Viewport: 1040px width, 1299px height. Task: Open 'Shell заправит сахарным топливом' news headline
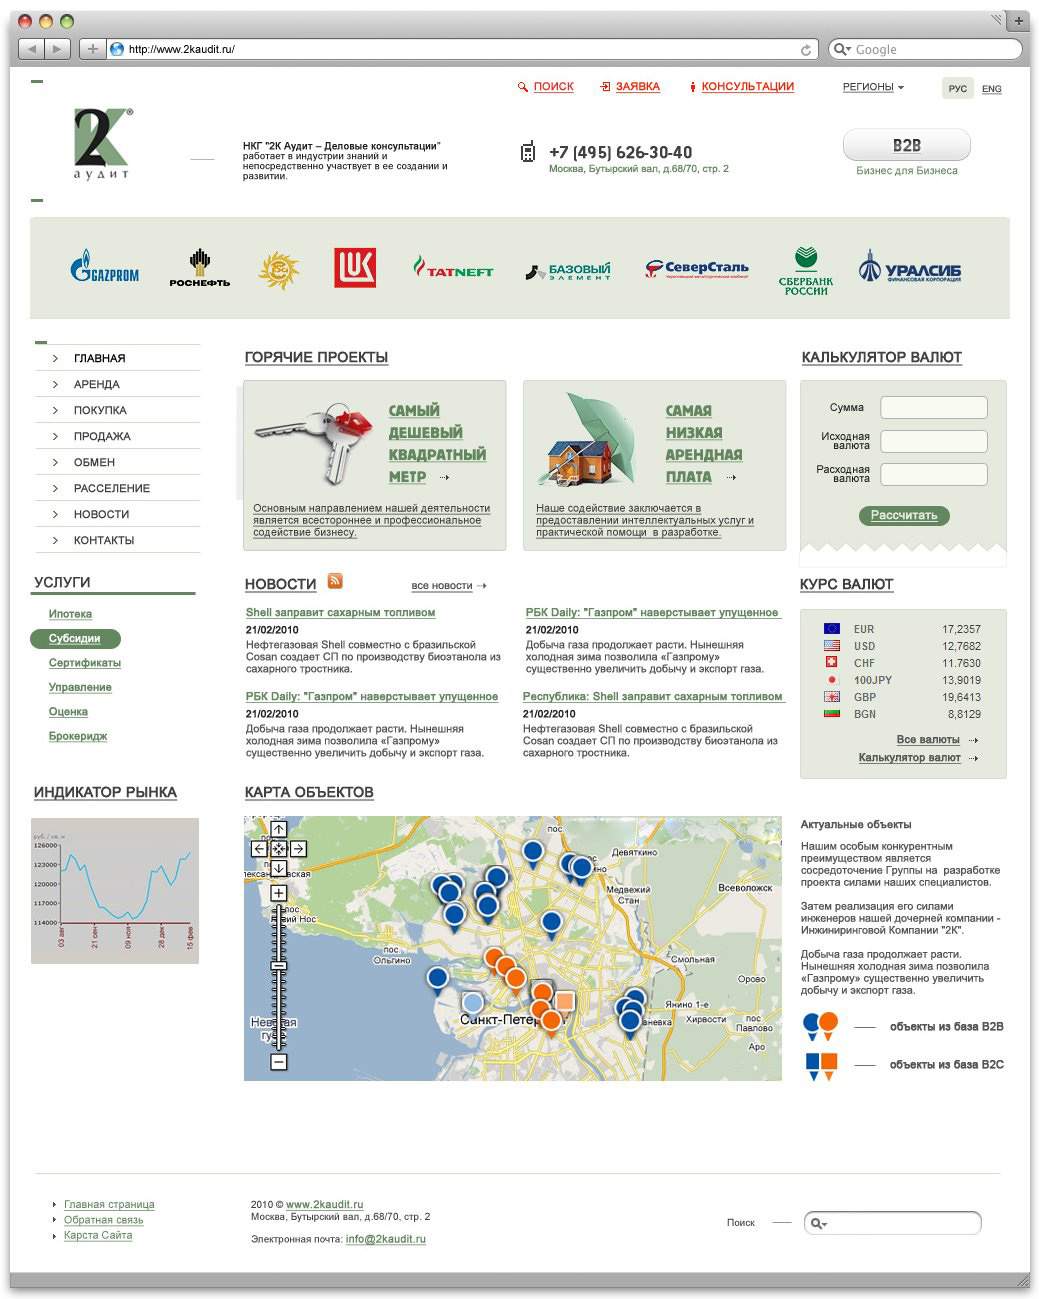[340, 612]
